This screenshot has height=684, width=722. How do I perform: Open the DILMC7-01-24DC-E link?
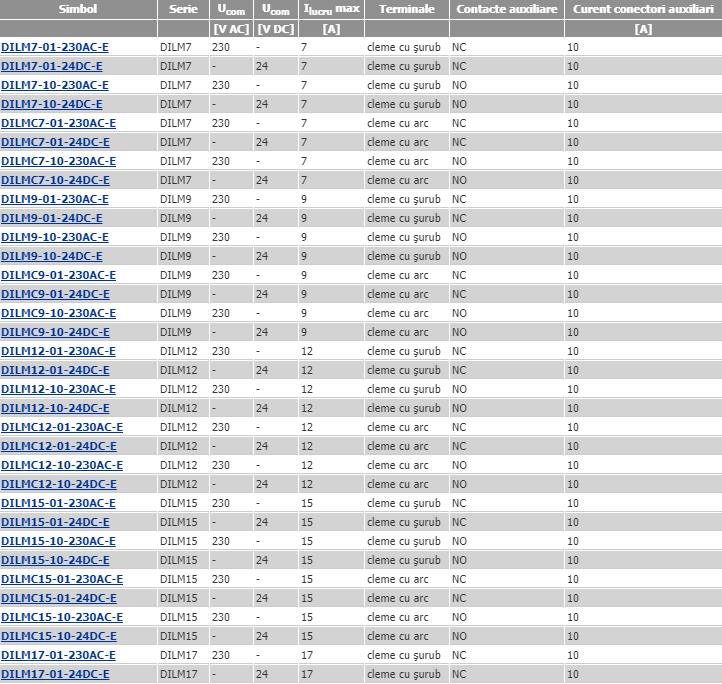pyautogui.click(x=55, y=142)
